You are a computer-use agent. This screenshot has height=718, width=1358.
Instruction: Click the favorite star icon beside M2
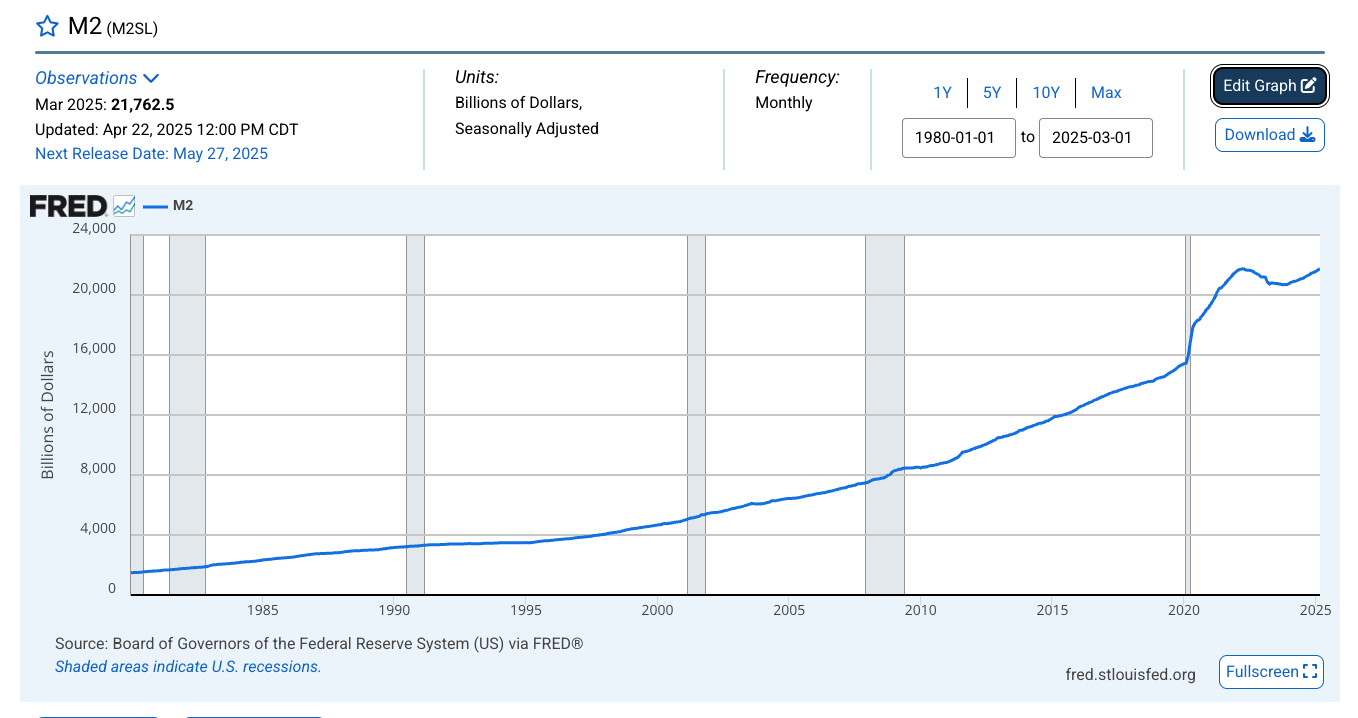pos(47,27)
